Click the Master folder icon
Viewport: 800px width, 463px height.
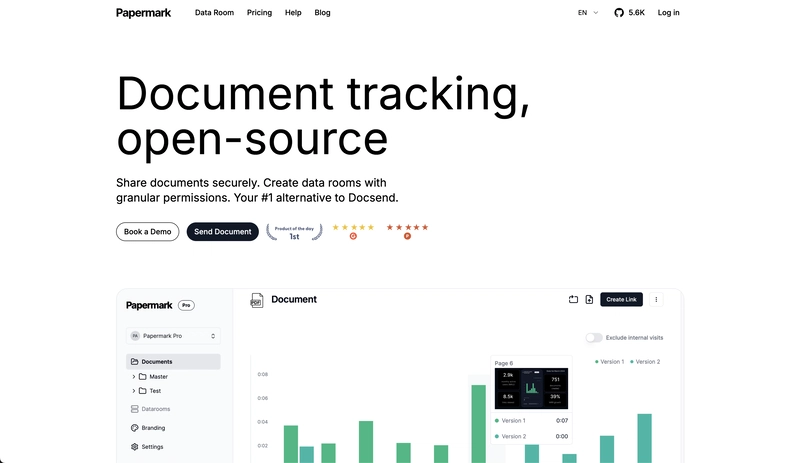pyautogui.click(x=143, y=377)
